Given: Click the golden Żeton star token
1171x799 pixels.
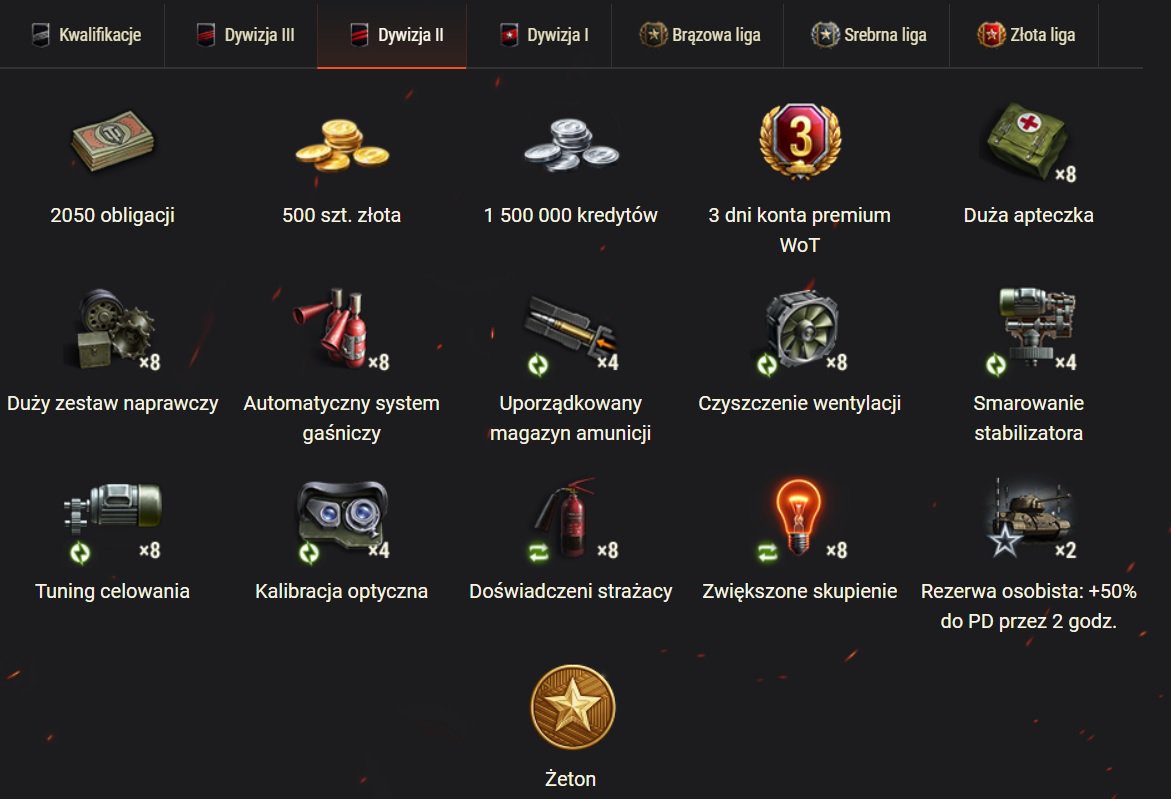Looking at the screenshot, I should coord(573,707).
